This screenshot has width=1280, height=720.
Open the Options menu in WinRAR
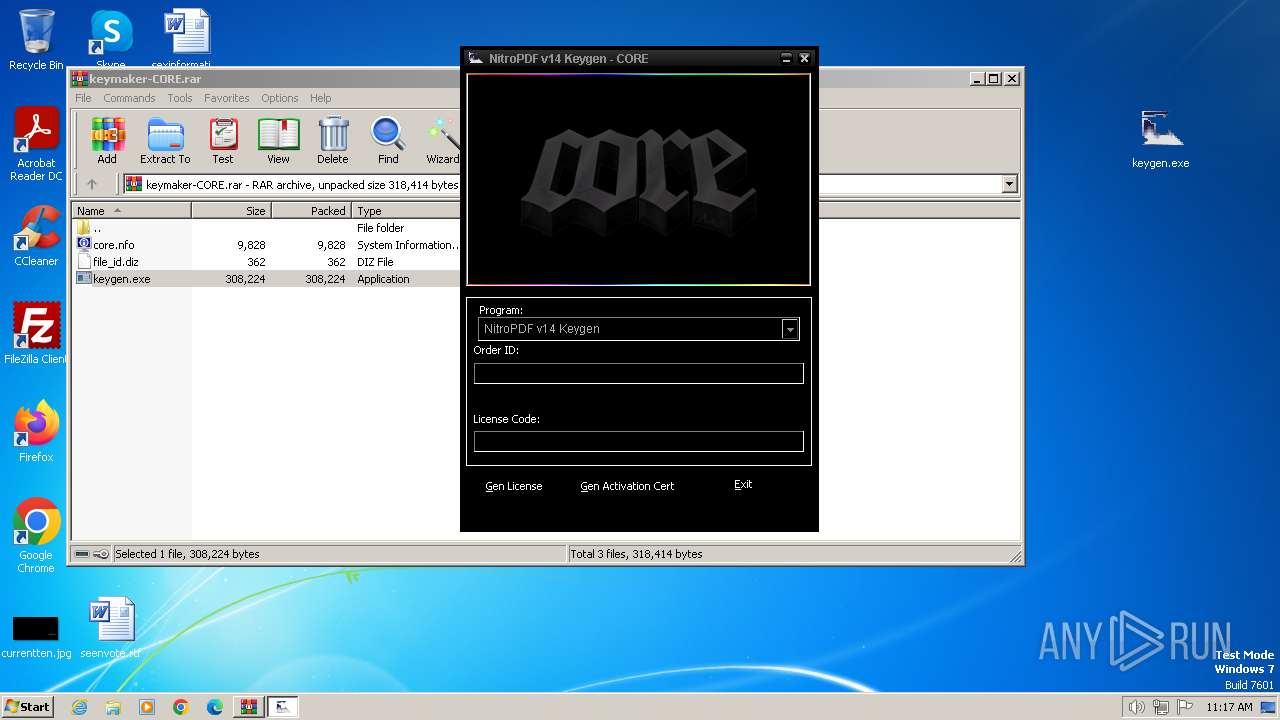[280, 98]
